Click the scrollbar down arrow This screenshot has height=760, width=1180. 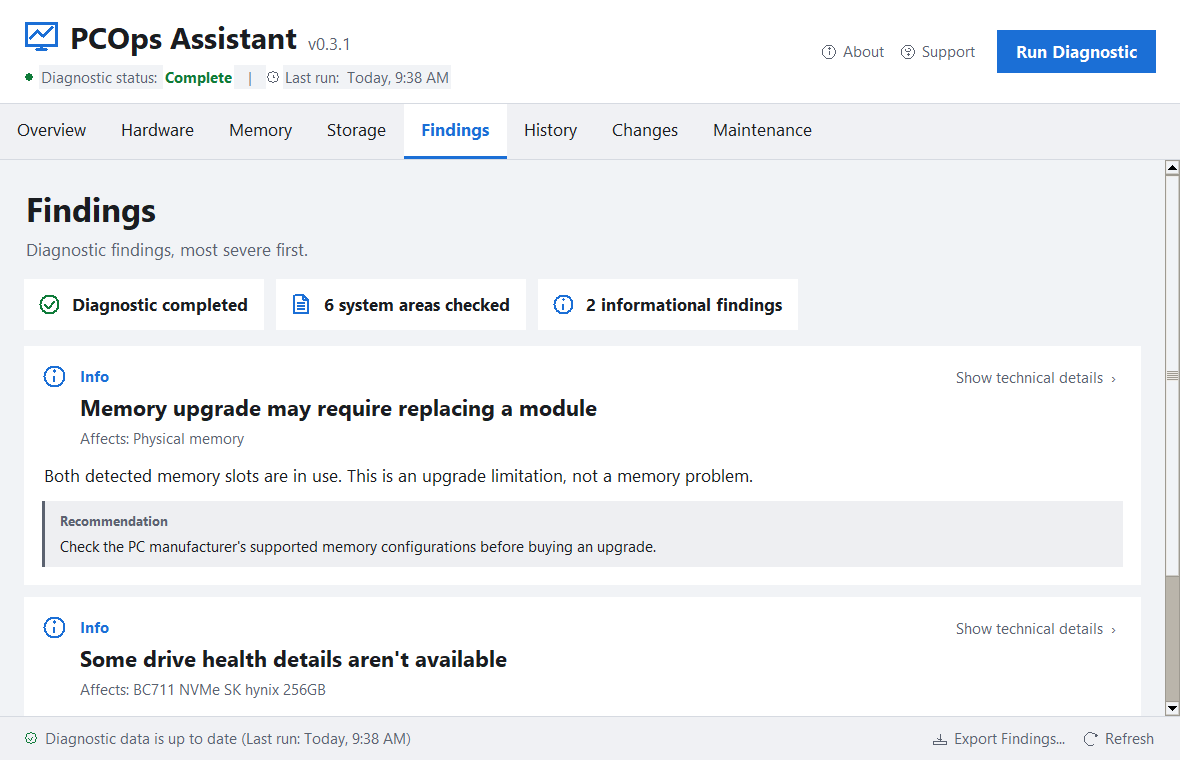(1172, 708)
